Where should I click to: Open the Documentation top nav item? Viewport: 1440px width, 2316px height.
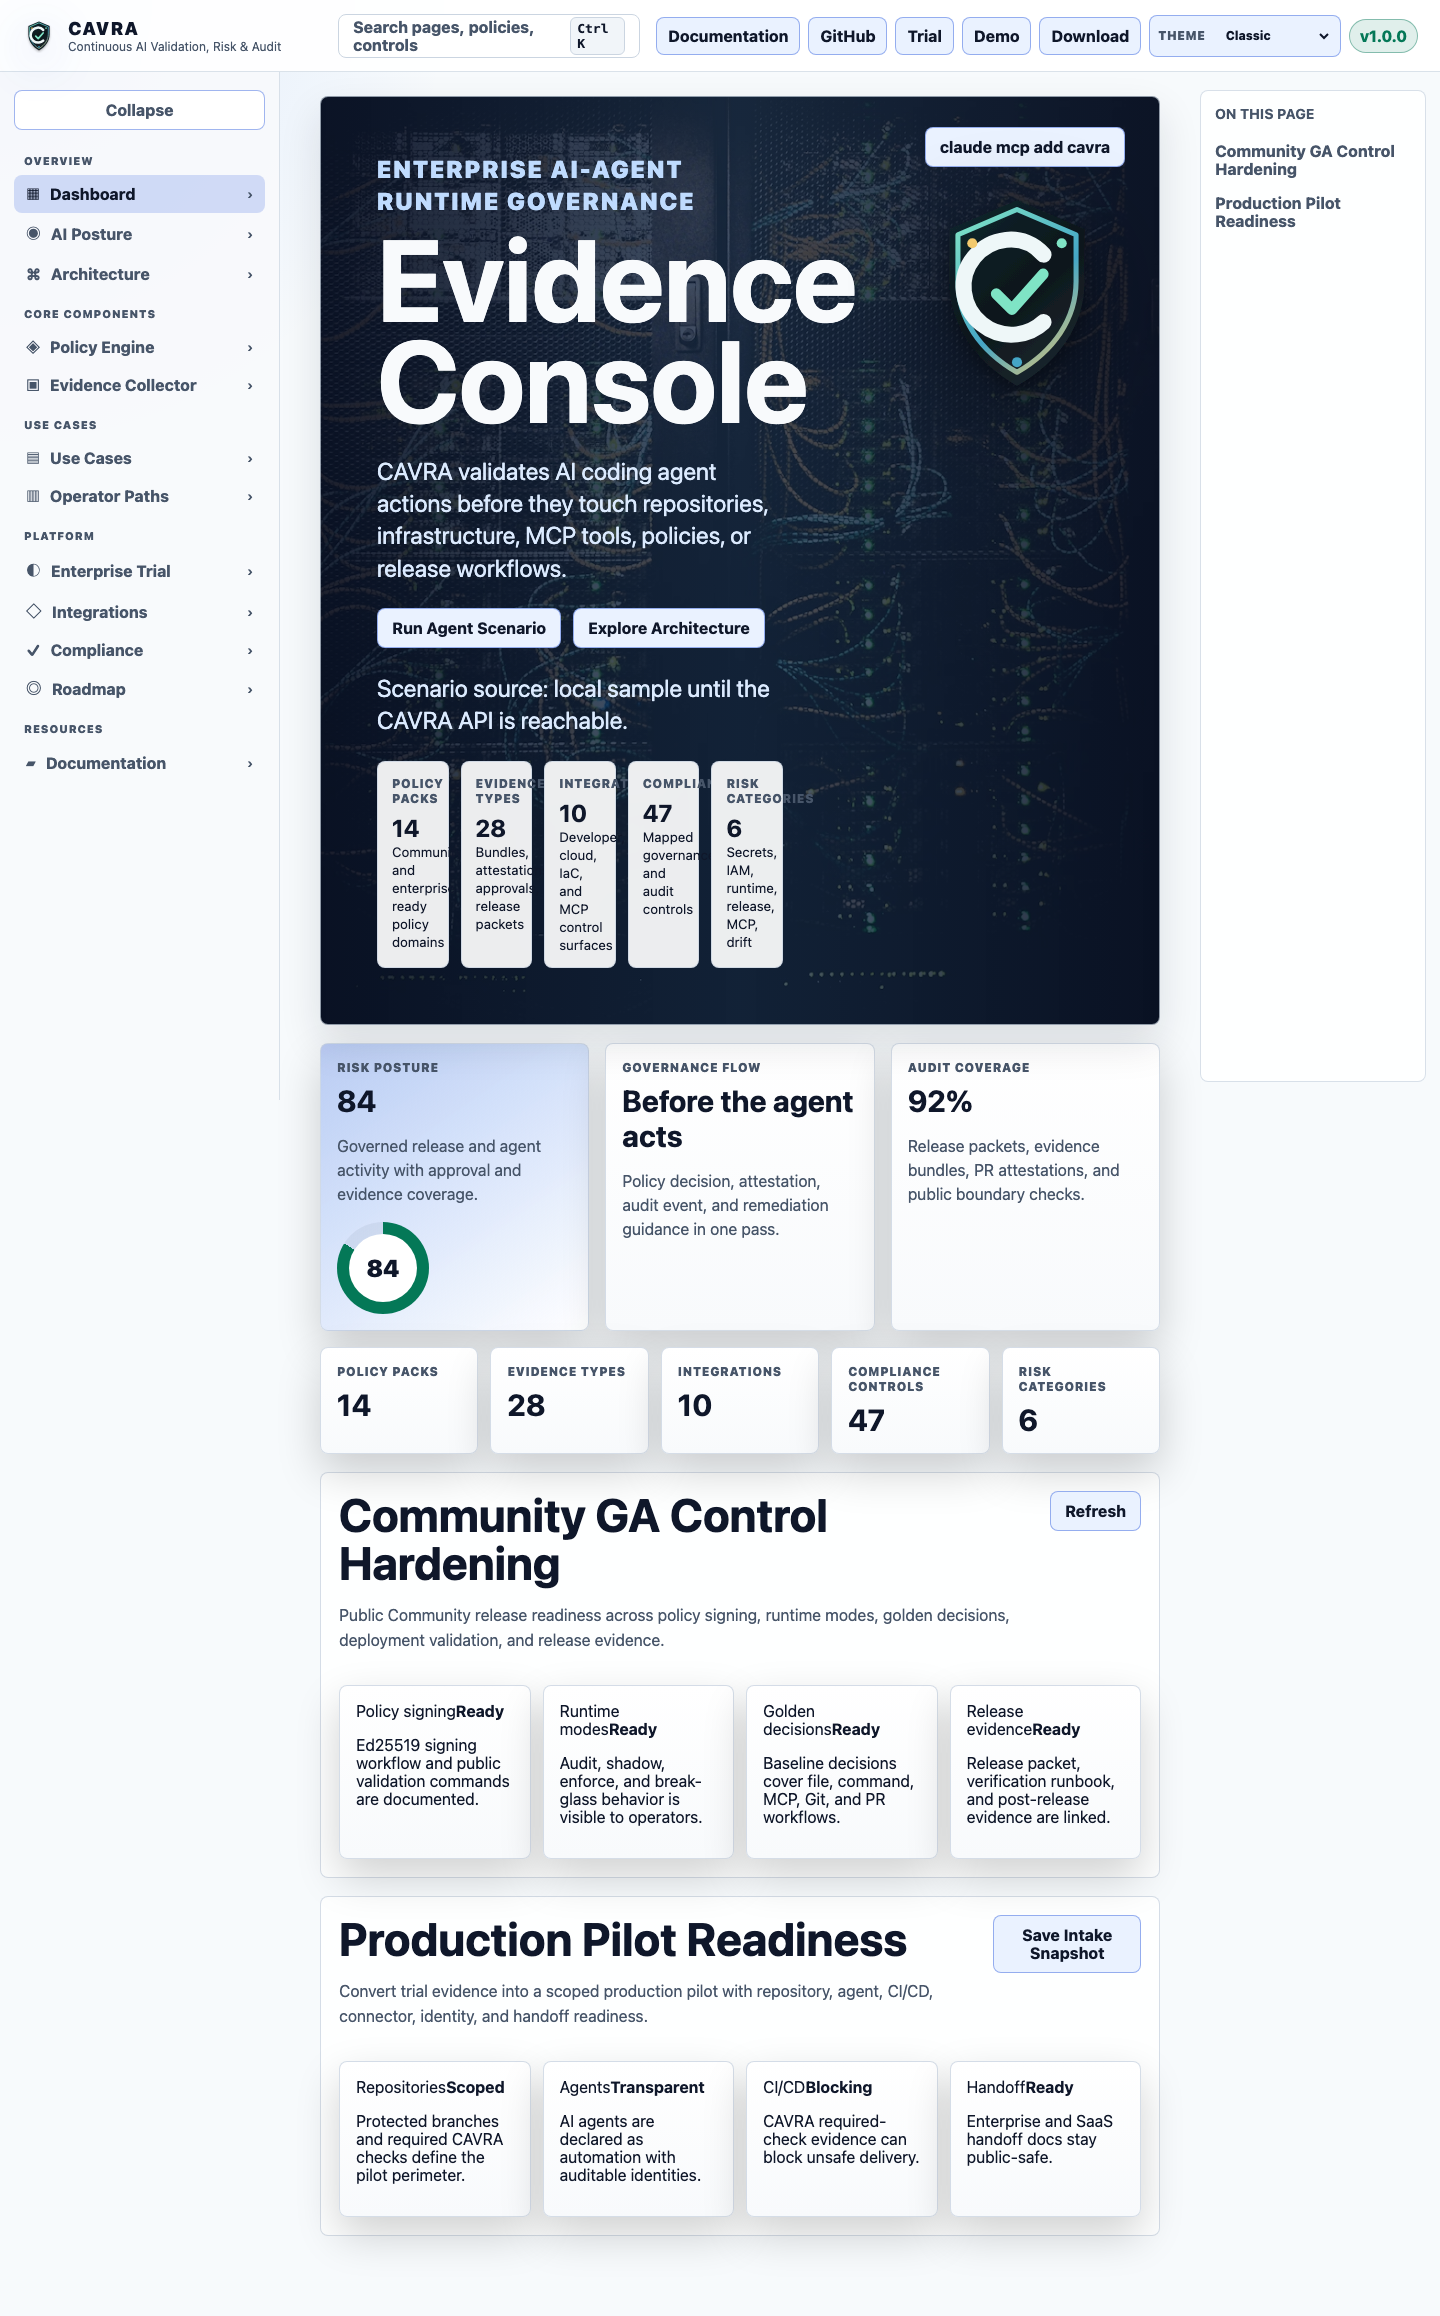coord(728,36)
